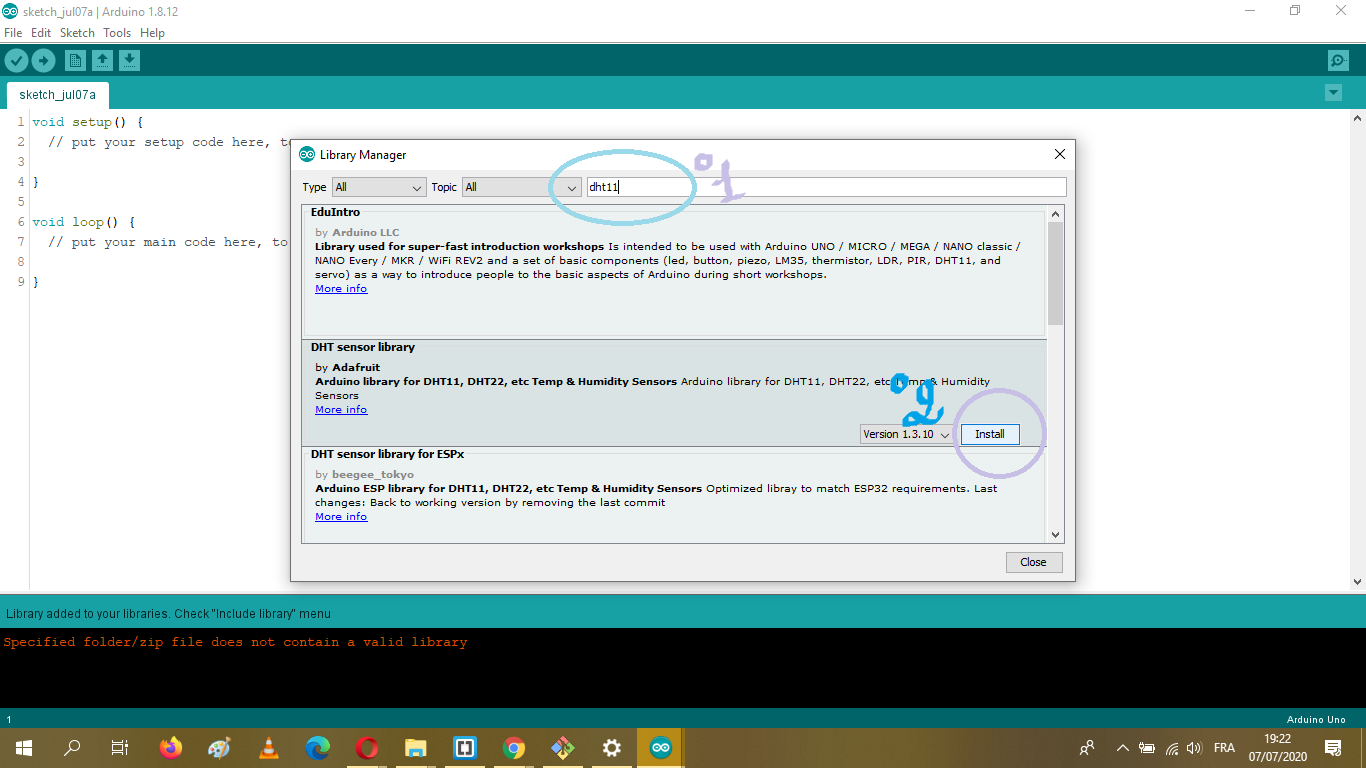1366x768 pixels.
Task: Open the Action Center notifications icon
Action: click(x=1333, y=748)
